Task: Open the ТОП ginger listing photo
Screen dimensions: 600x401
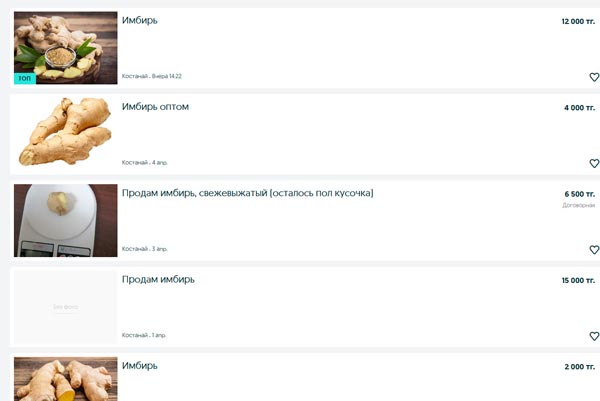Action: pos(66,48)
